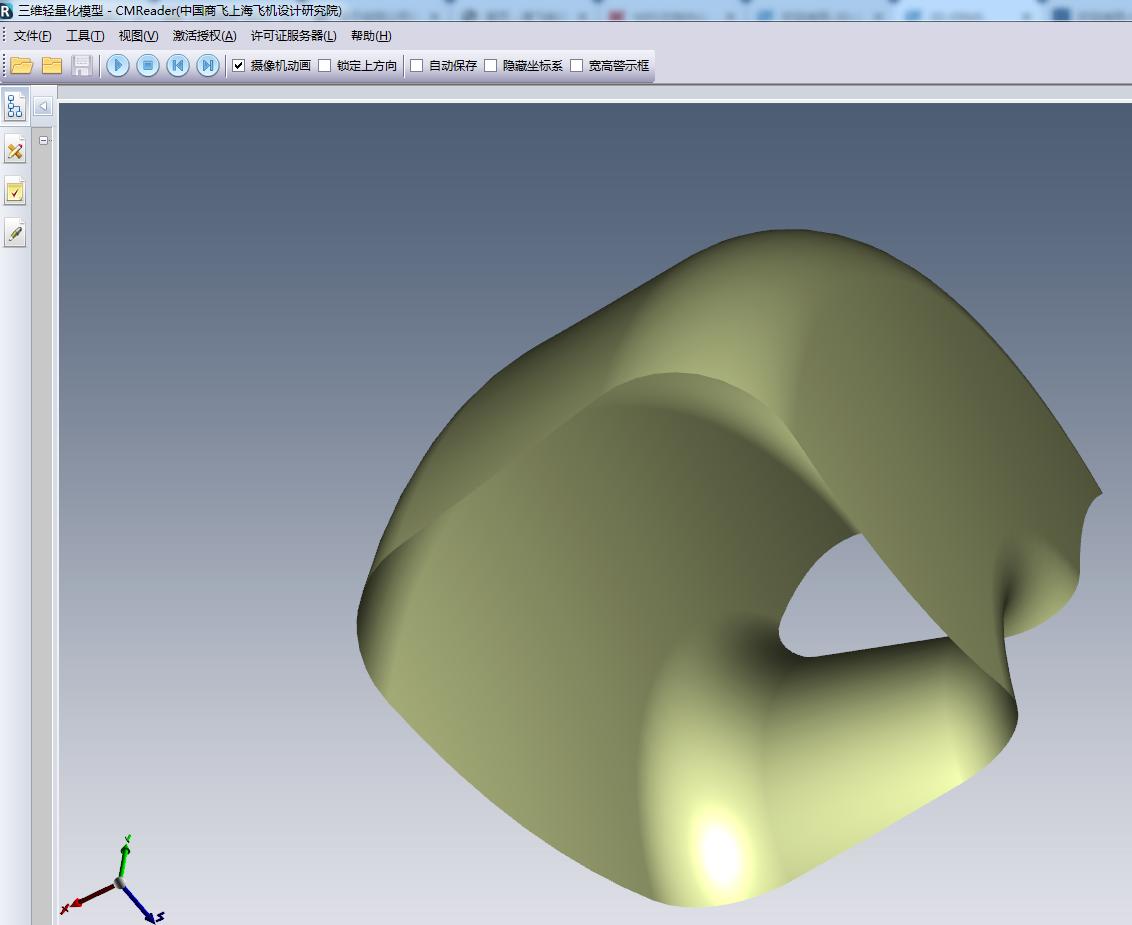Screen dimensions: 1132x925
Task: Open the 文件(F) menu
Action: pyautogui.click(x=32, y=36)
